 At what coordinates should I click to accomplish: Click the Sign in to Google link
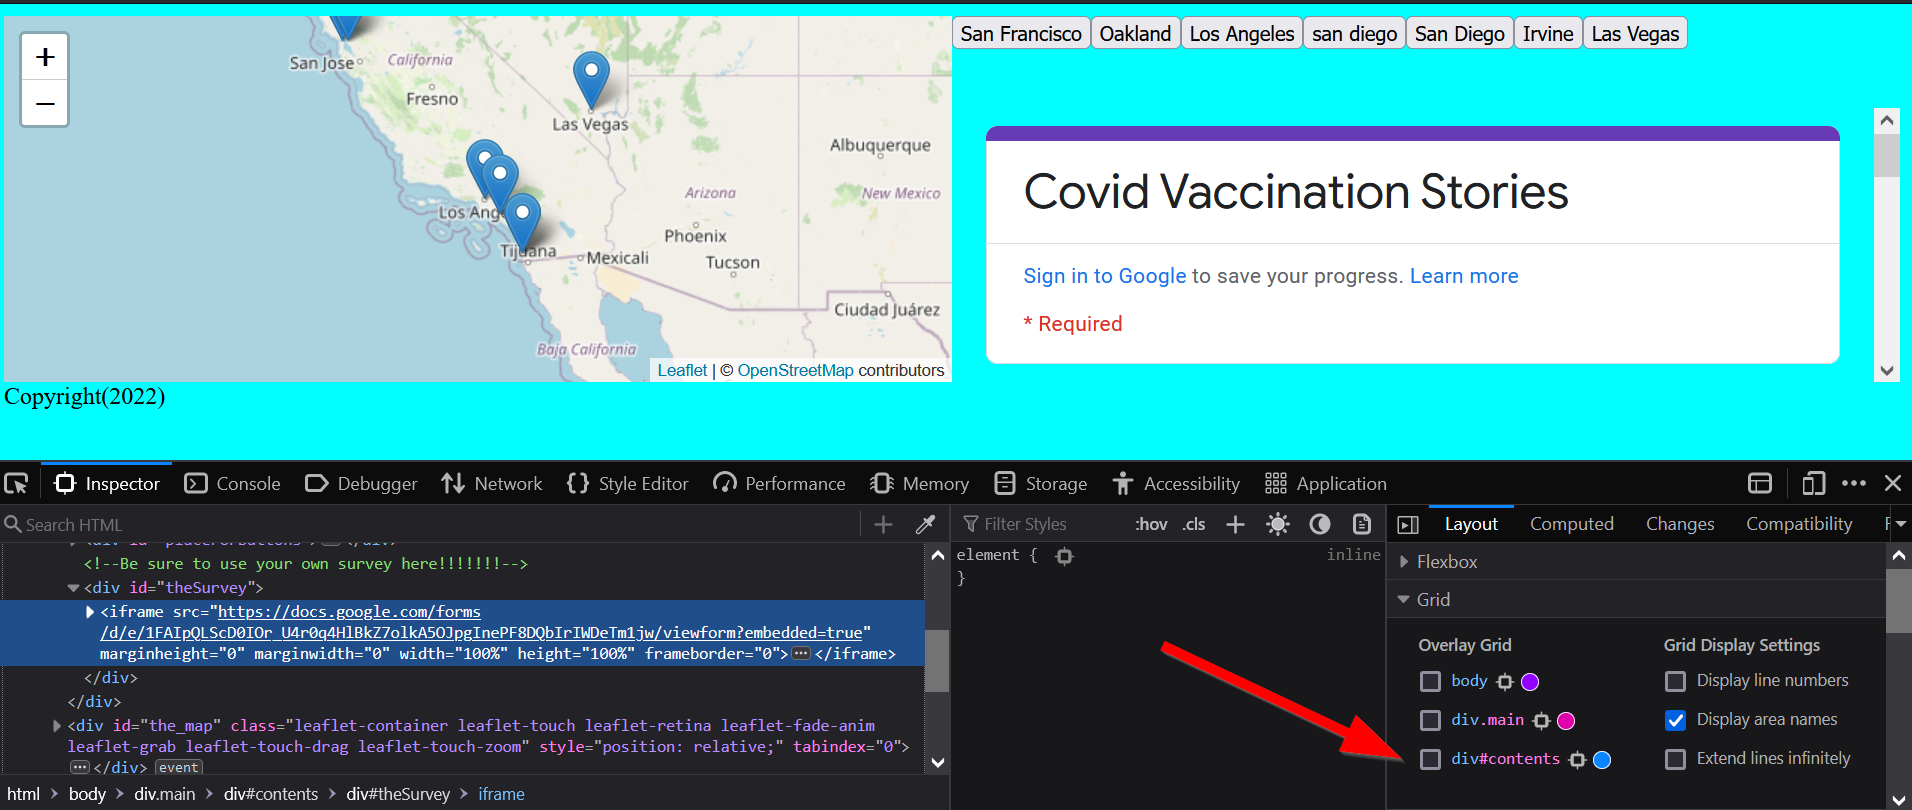click(1104, 276)
